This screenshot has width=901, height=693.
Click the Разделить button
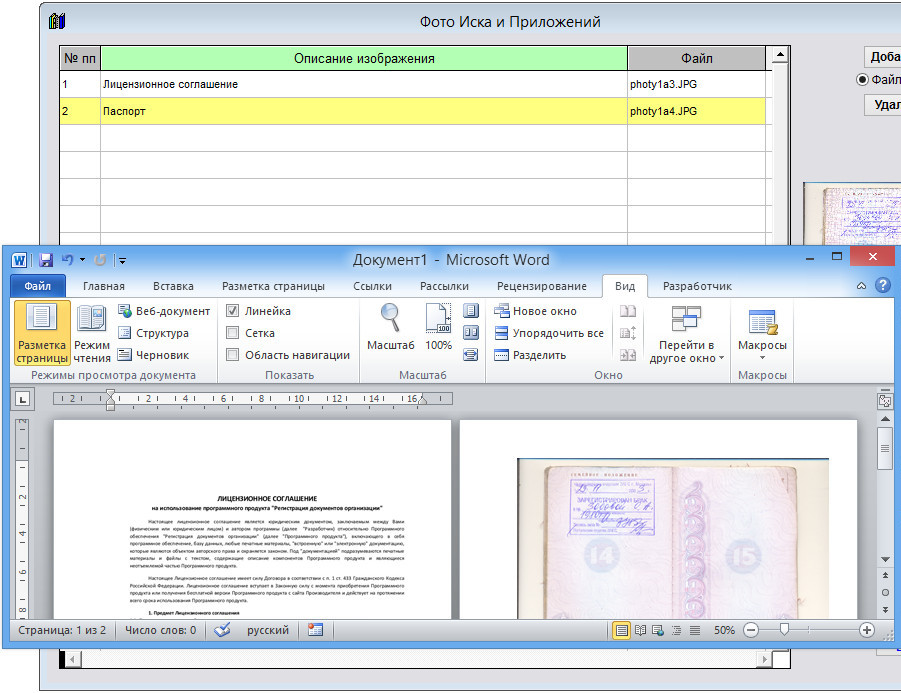(530, 355)
